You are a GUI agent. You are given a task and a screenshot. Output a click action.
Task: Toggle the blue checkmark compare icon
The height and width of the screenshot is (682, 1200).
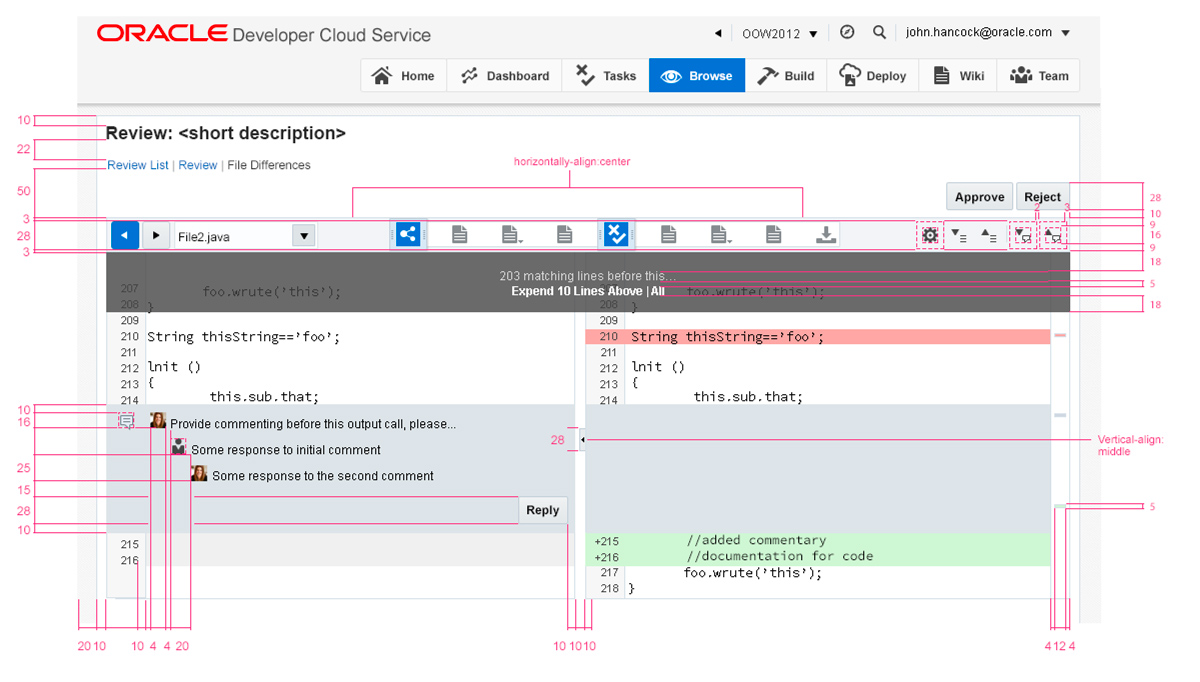tap(616, 235)
